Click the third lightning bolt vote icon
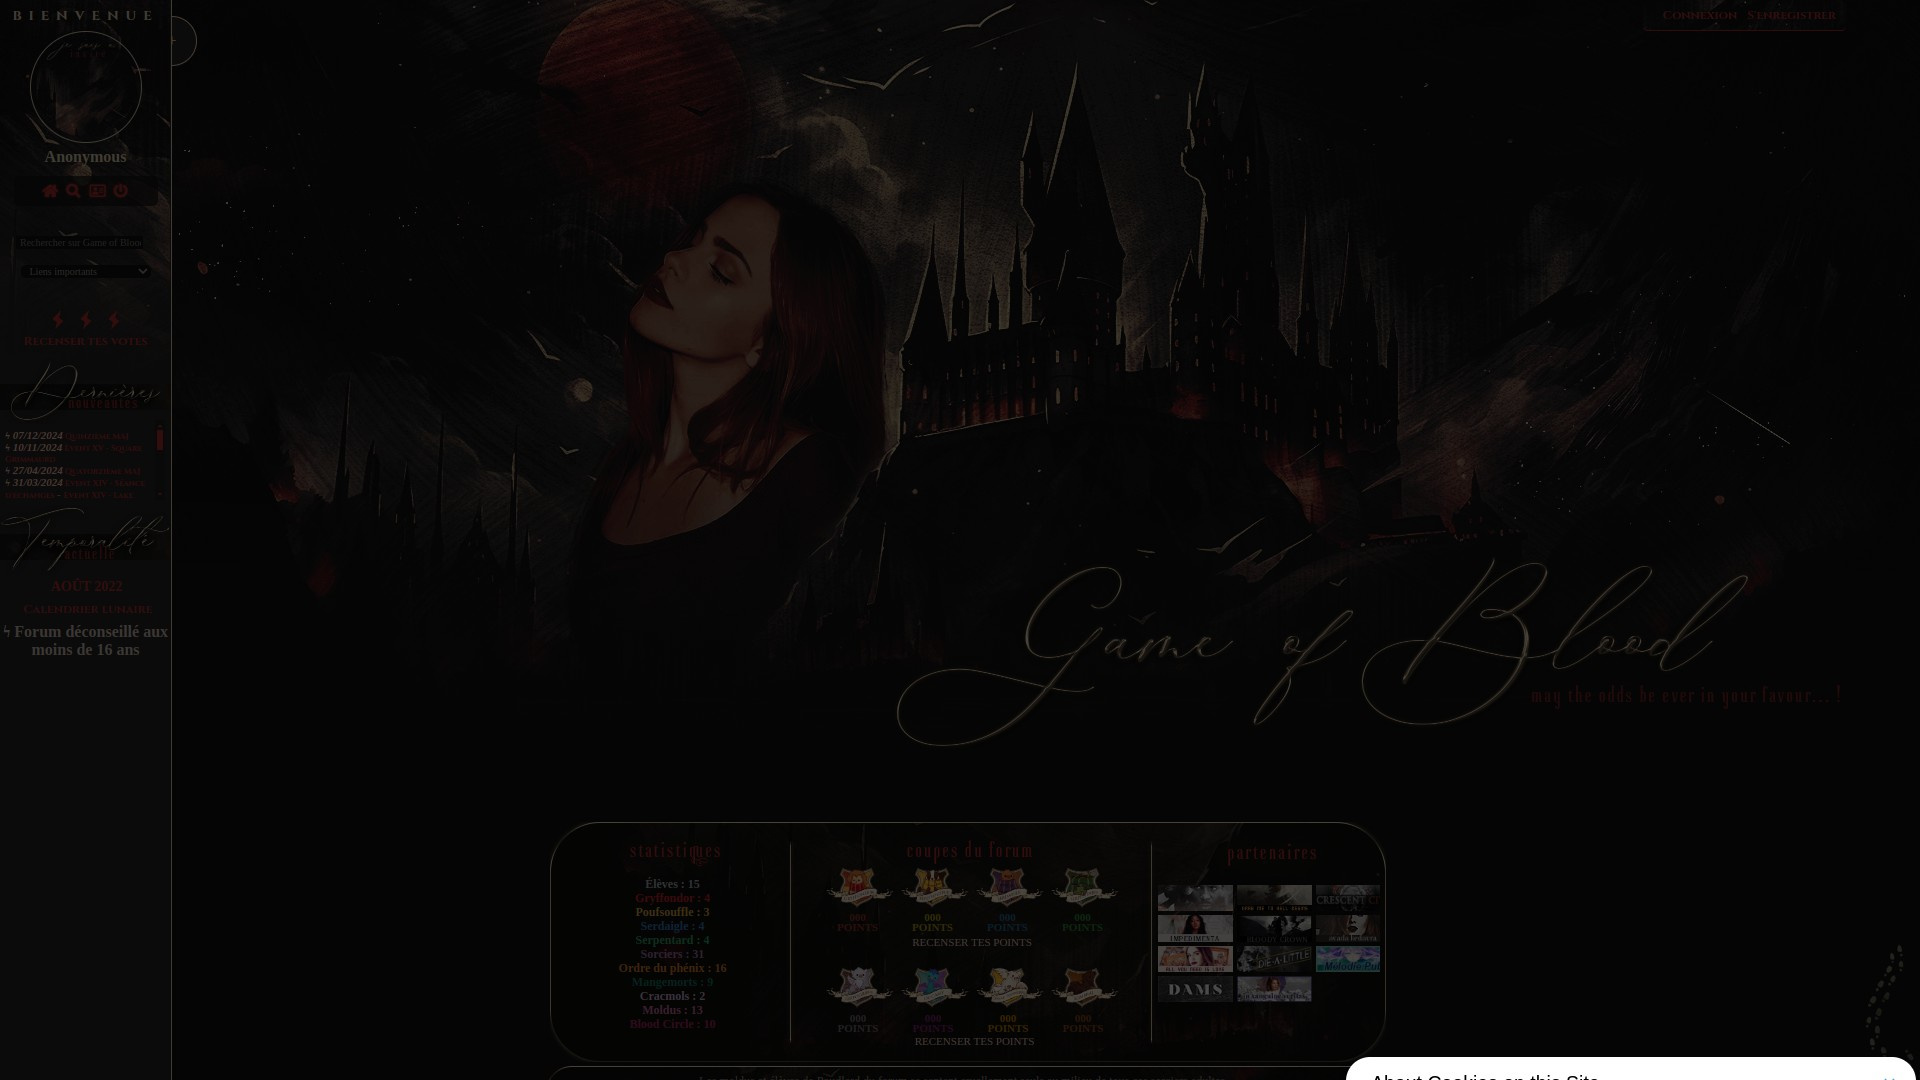The height and width of the screenshot is (1080, 1920). coord(114,320)
